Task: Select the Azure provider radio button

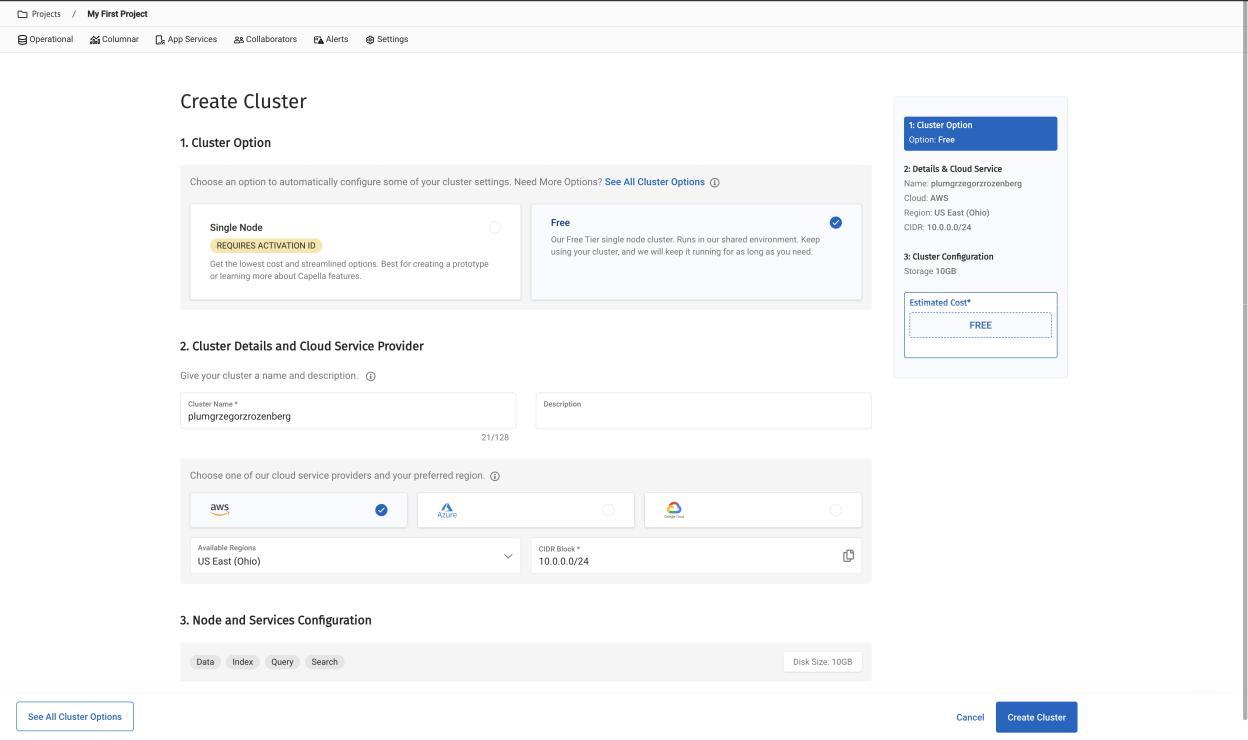Action: [608, 510]
